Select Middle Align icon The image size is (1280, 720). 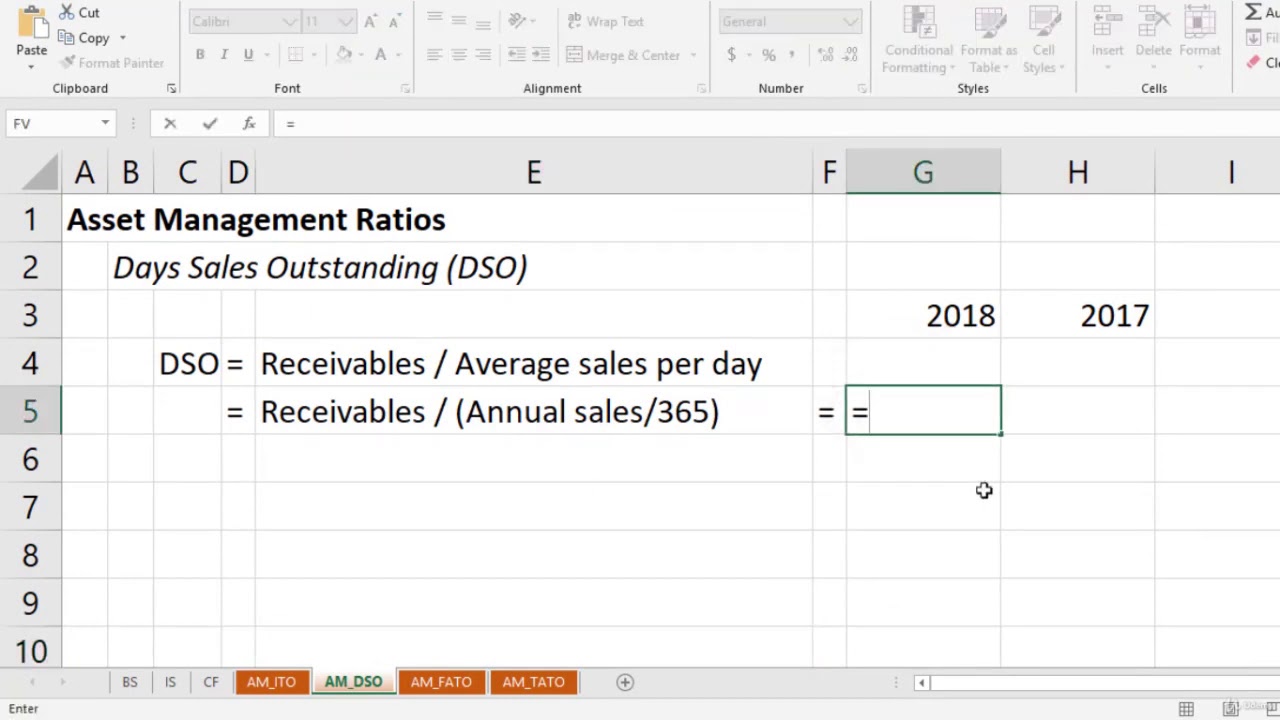[459, 20]
